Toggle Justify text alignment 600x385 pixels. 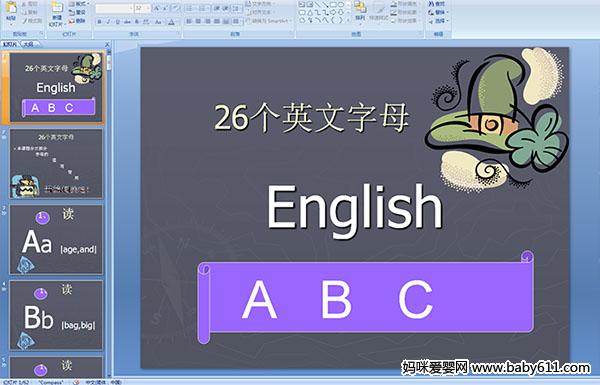[217, 21]
